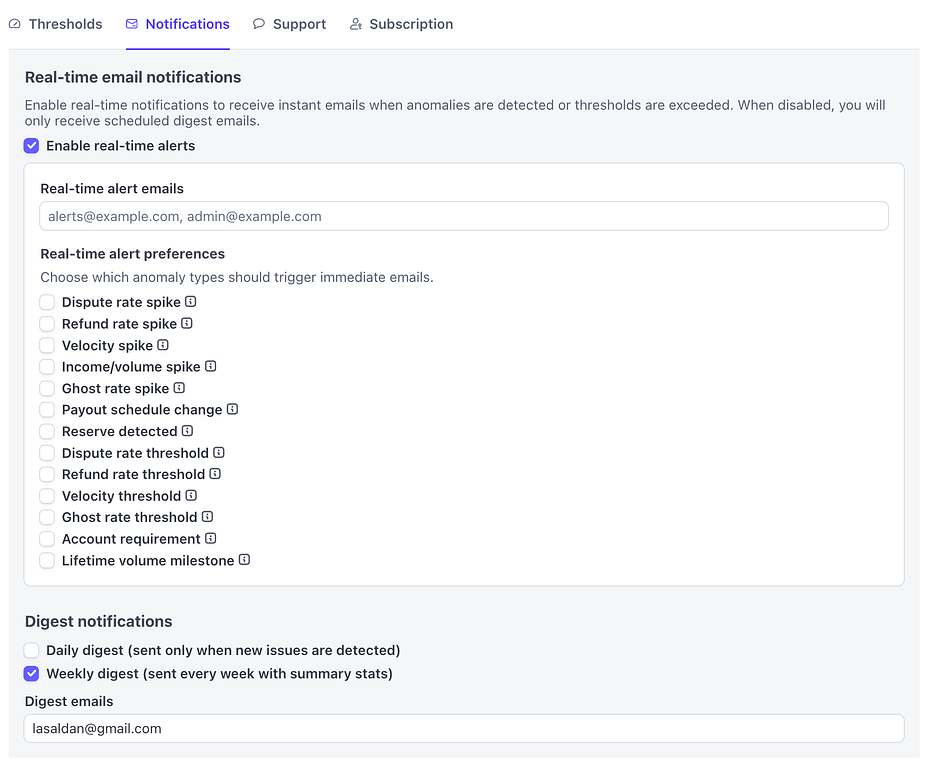This screenshot has width=932, height=768.
Task: Tick the Dispute rate threshold checkbox
Action: (47, 453)
